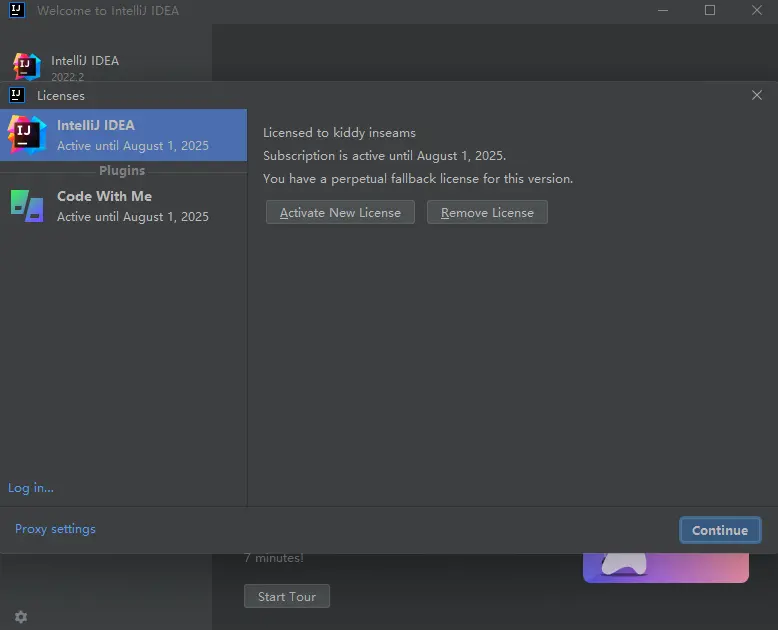
Task: Open the Proxy settings link
Action: 55,529
